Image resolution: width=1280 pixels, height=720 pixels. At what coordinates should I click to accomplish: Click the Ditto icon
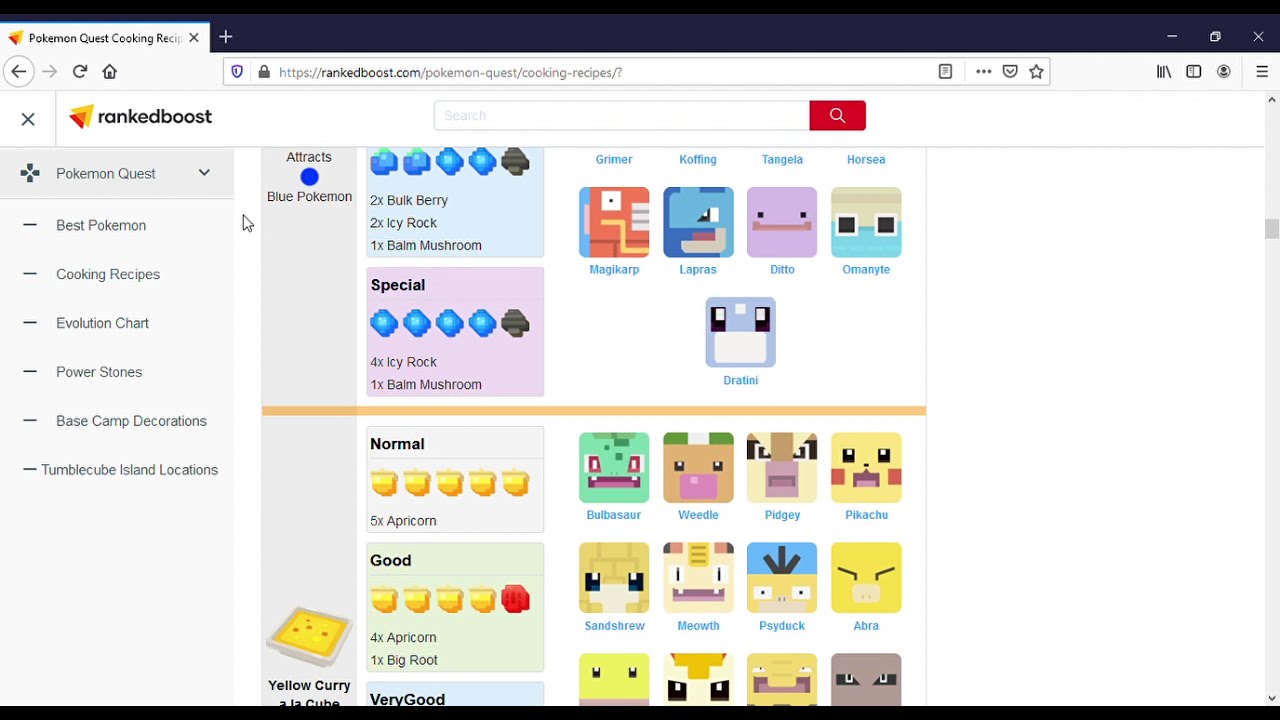pos(782,222)
